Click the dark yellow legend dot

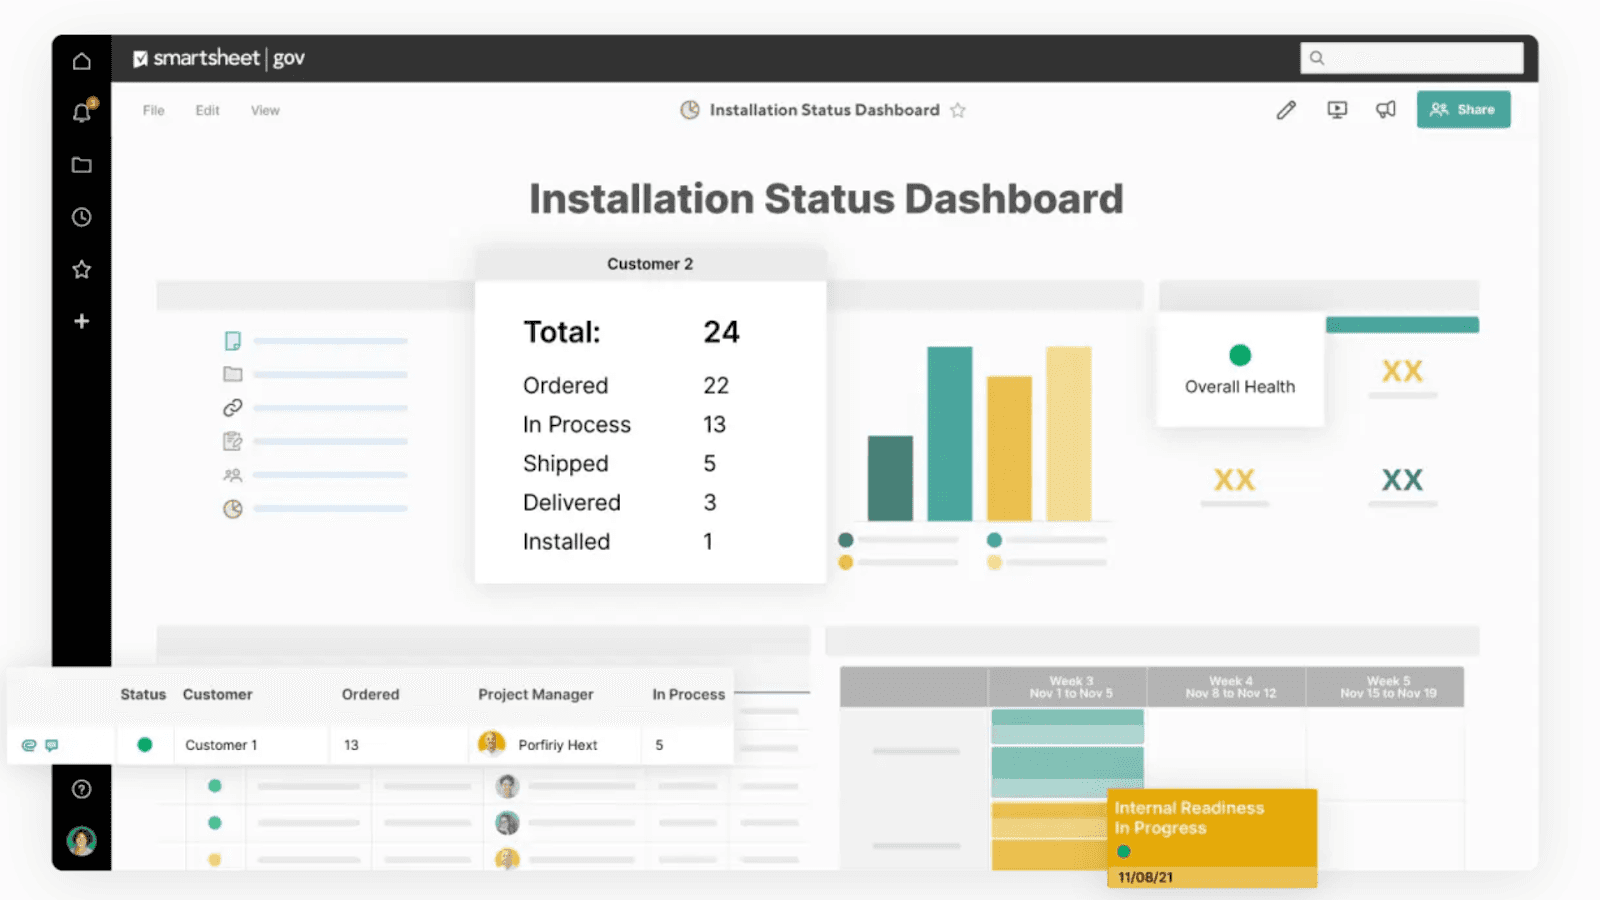pyautogui.click(x=846, y=563)
